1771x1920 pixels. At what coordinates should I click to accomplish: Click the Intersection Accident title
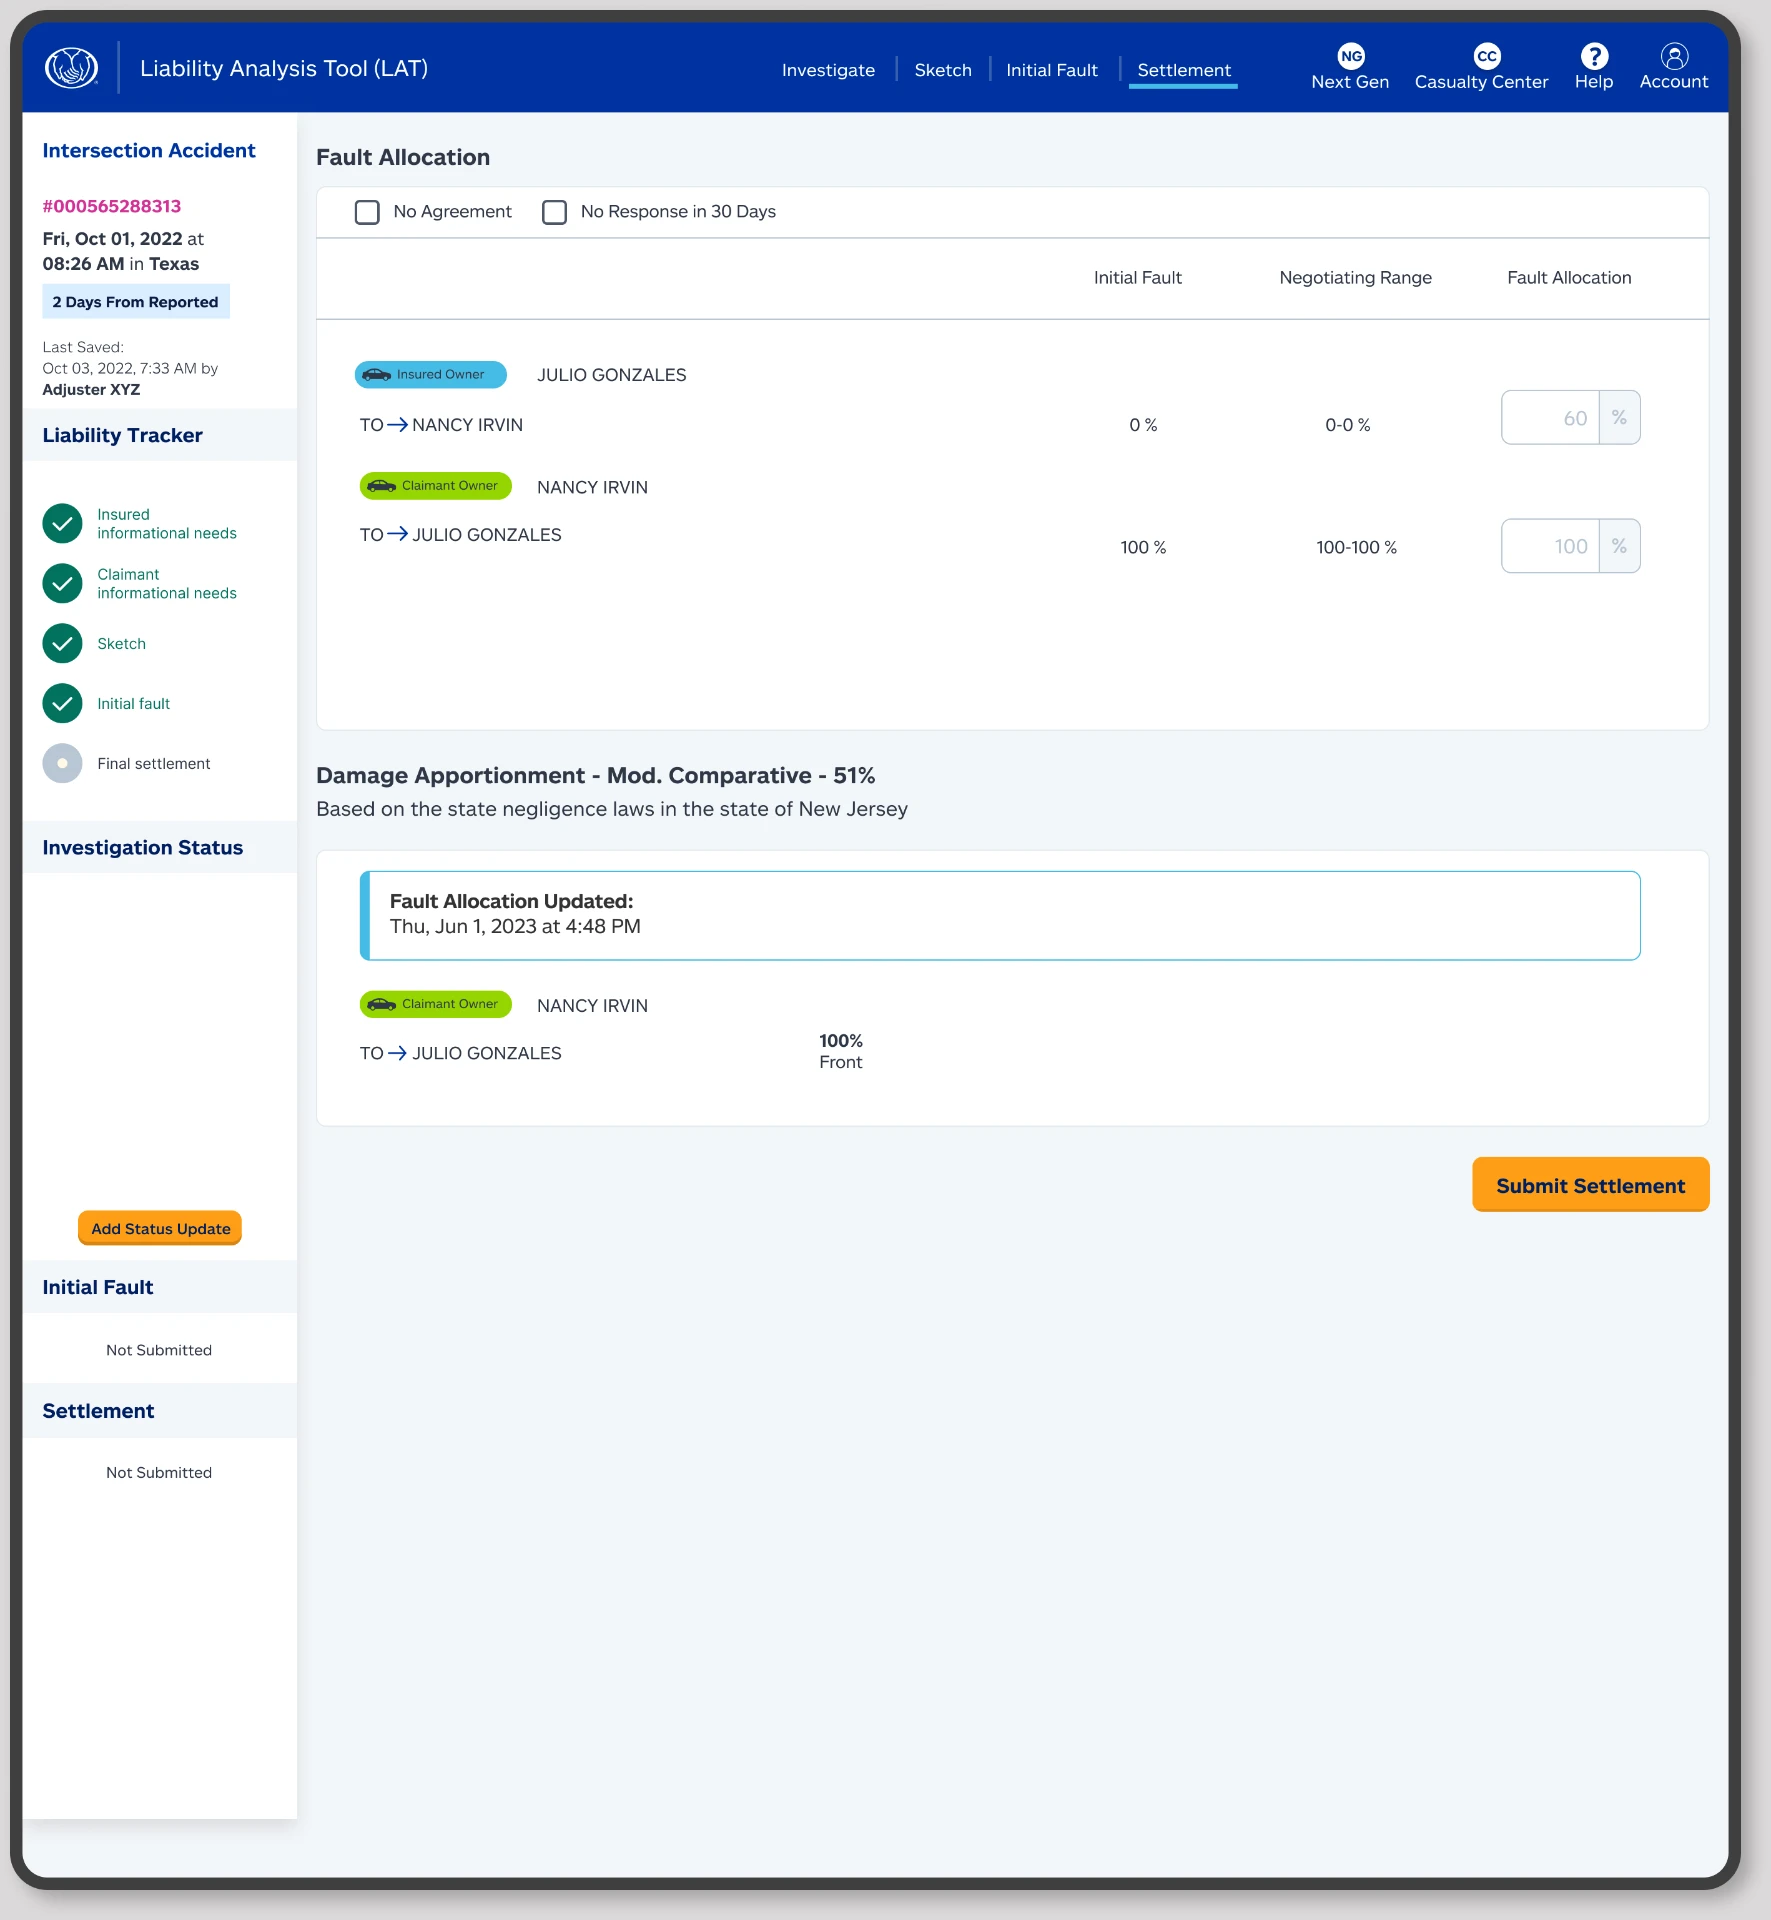click(149, 151)
